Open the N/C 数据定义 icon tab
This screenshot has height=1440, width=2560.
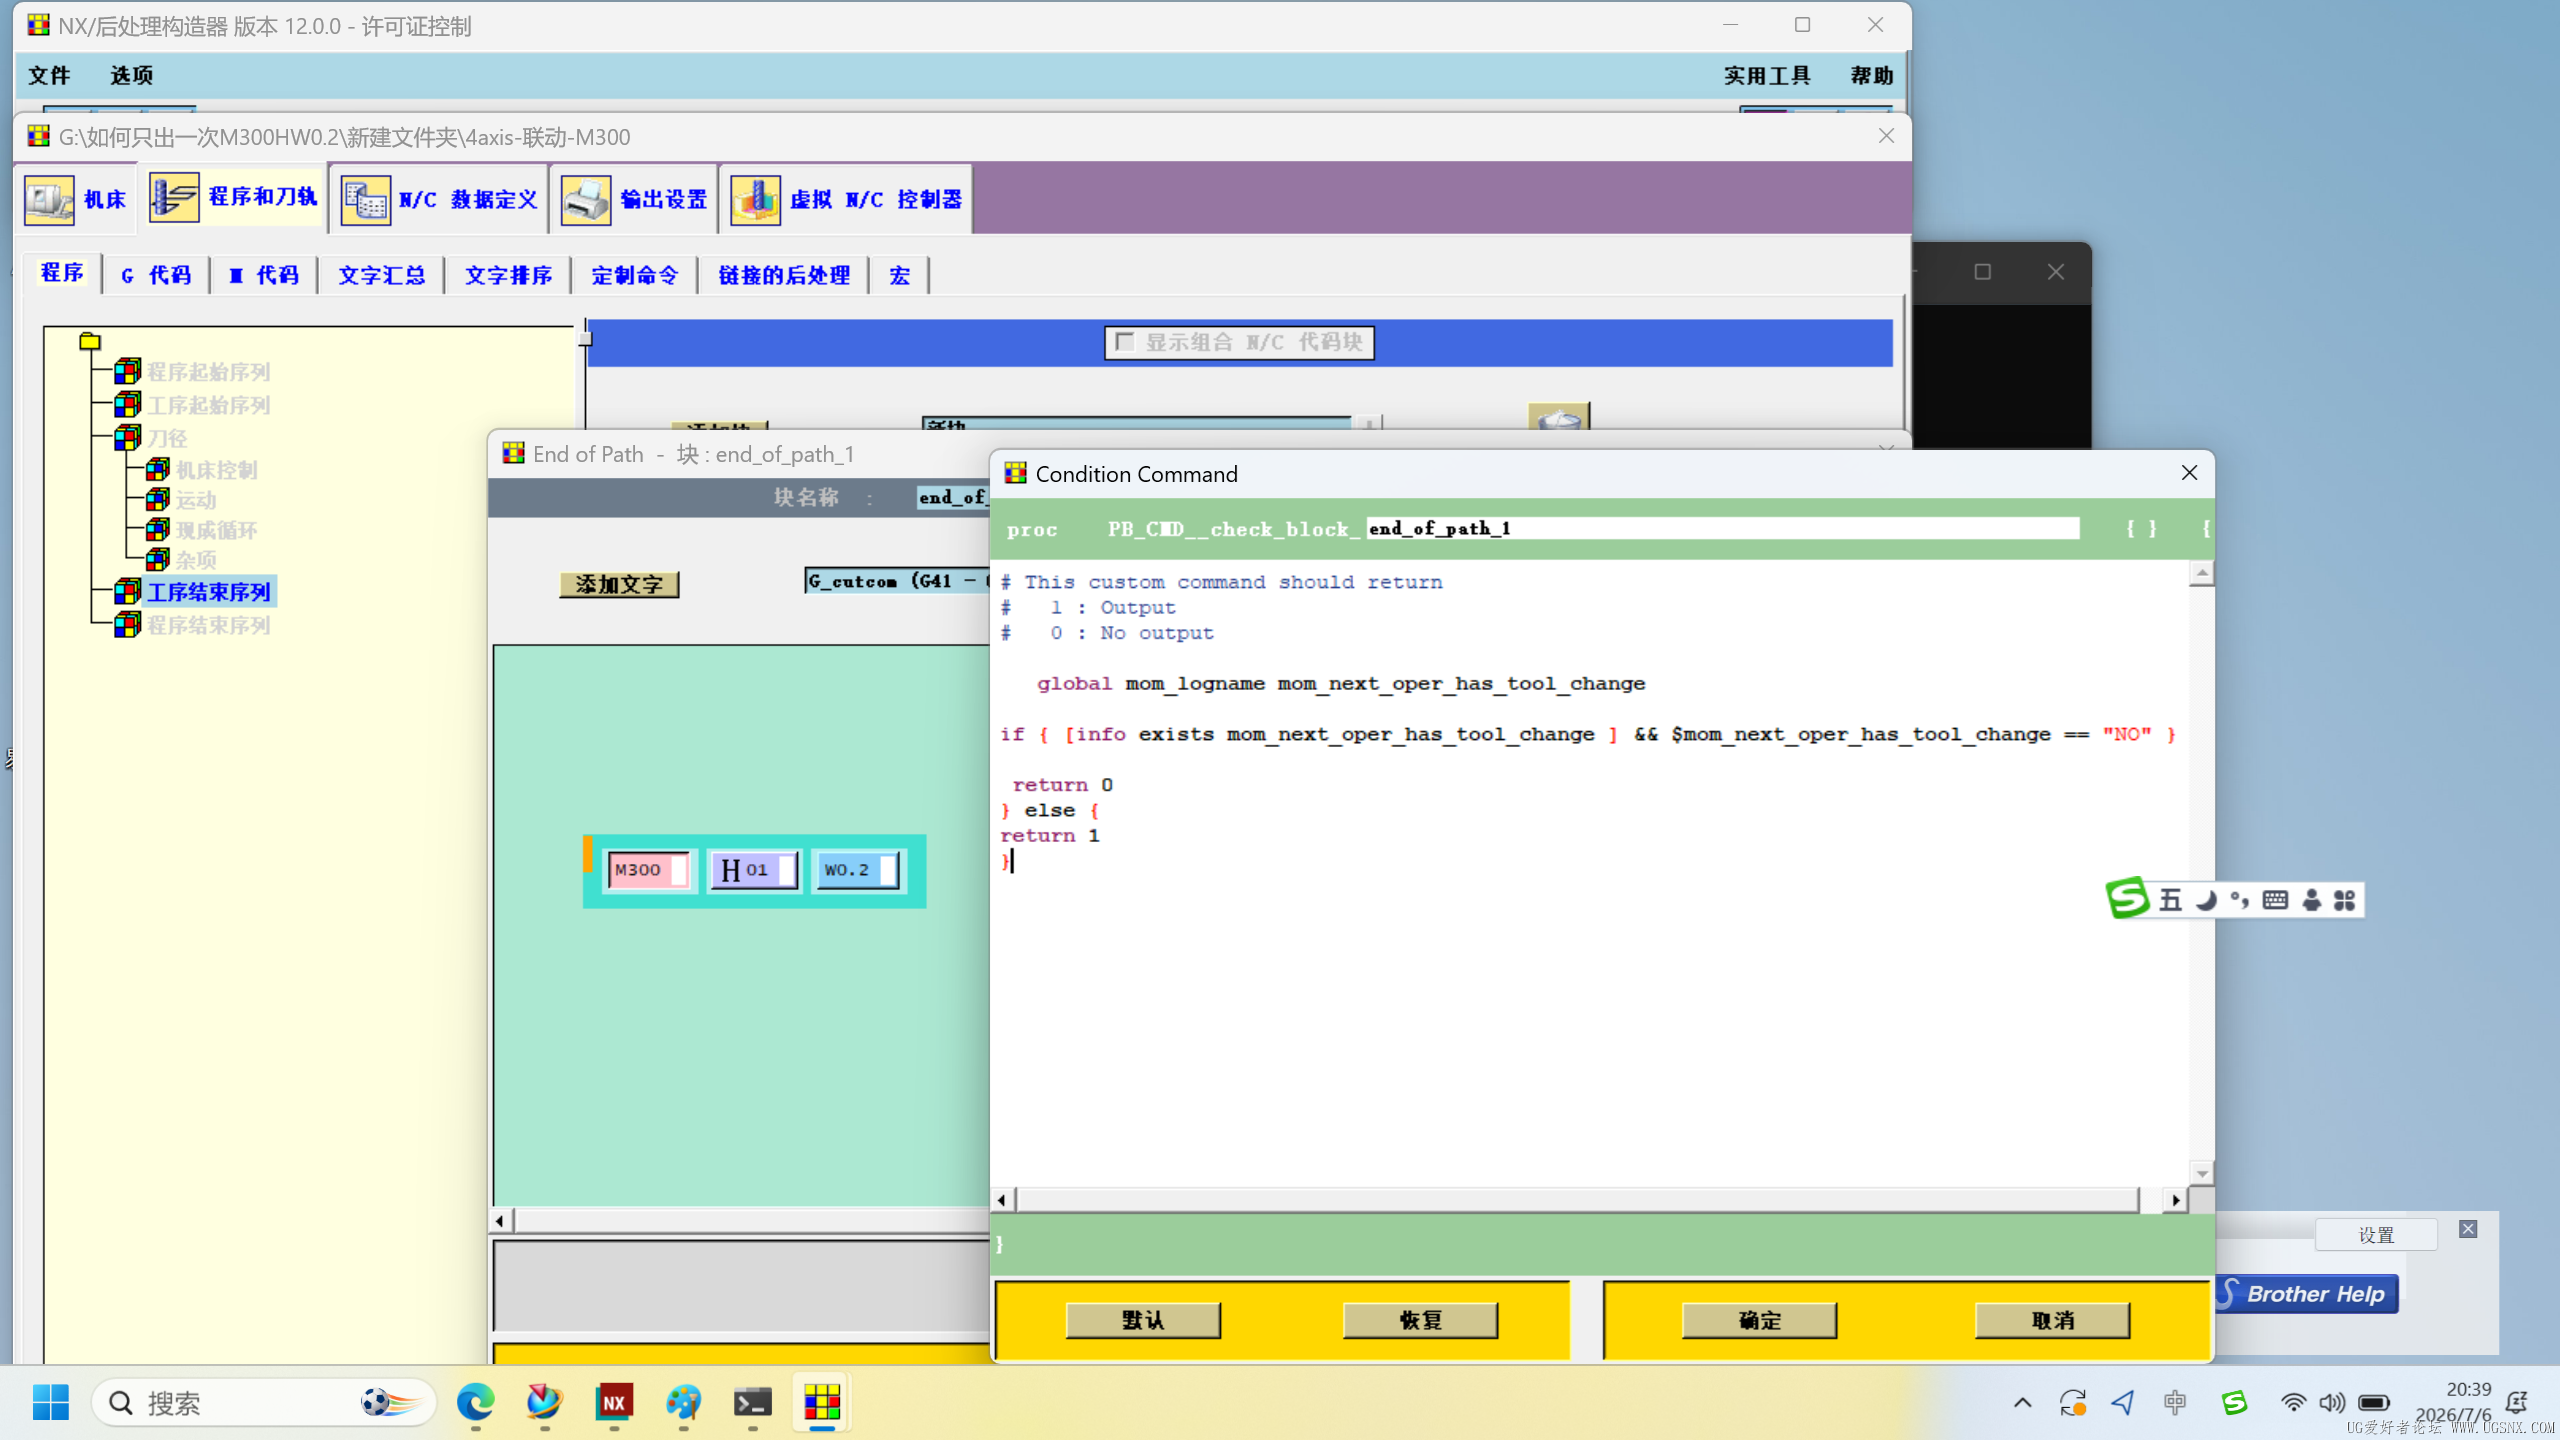coord(365,199)
